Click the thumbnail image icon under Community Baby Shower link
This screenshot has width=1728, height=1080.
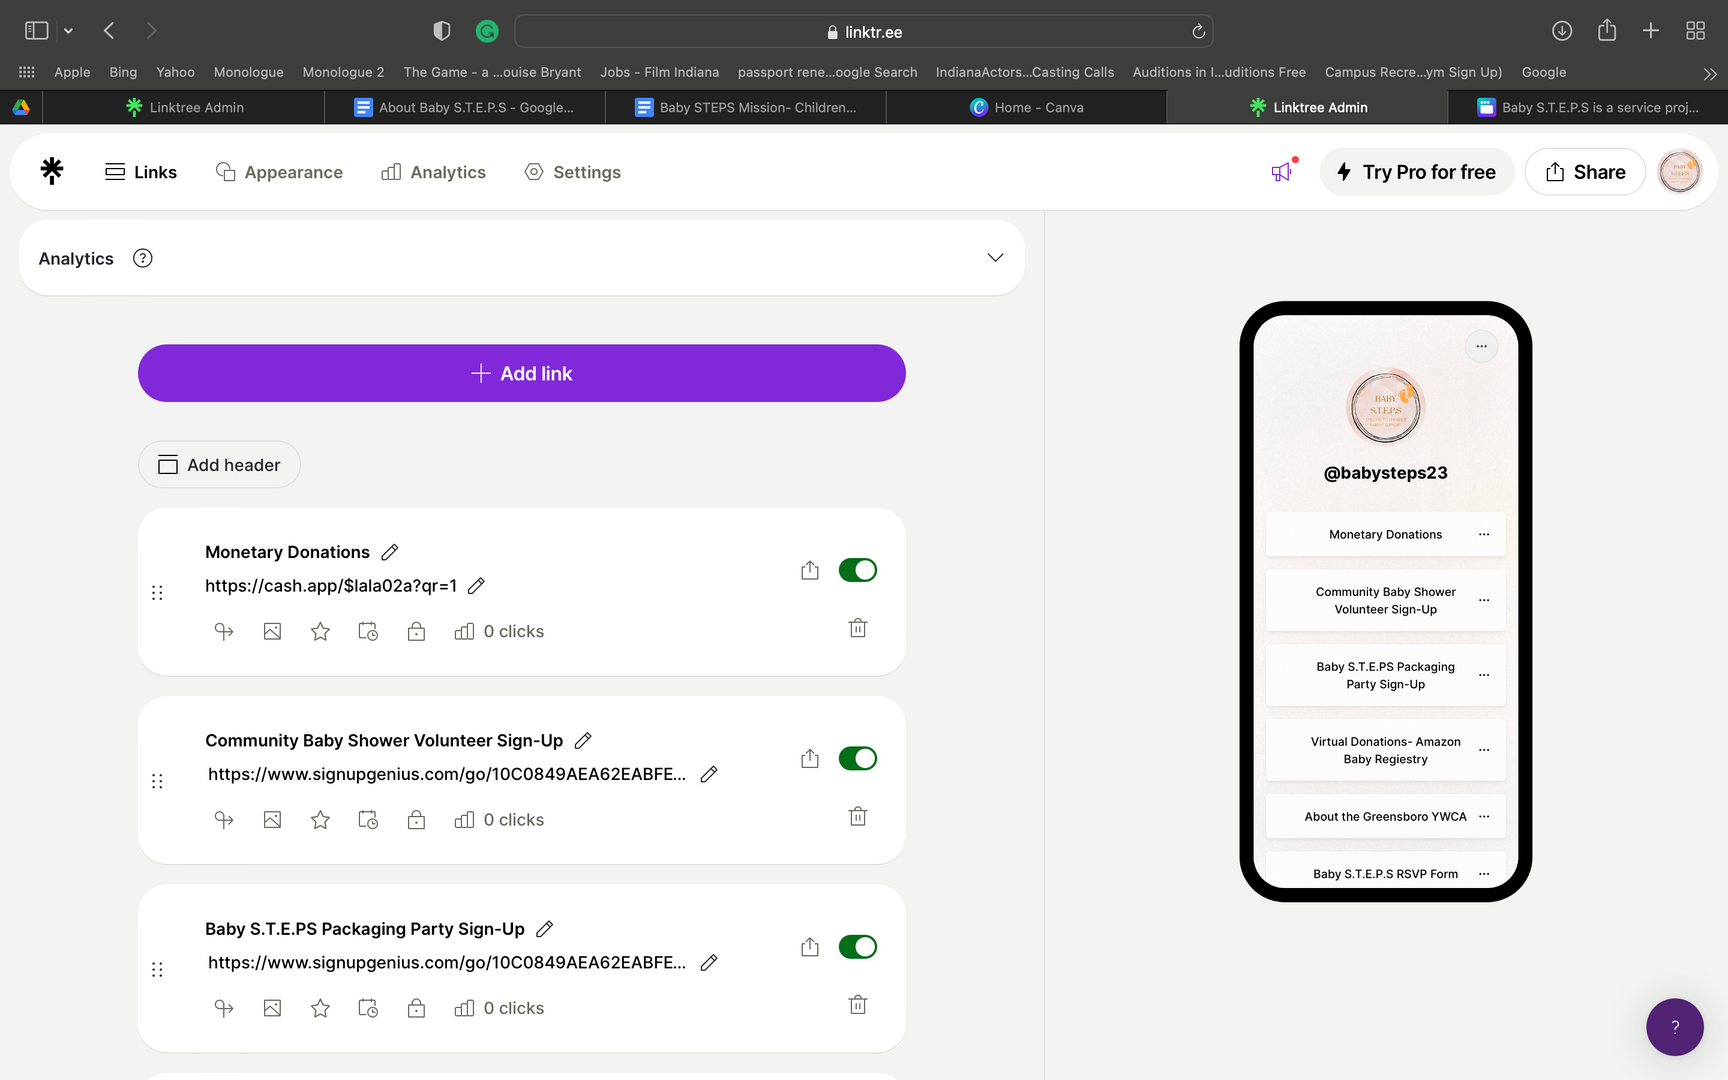tap(272, 820)
